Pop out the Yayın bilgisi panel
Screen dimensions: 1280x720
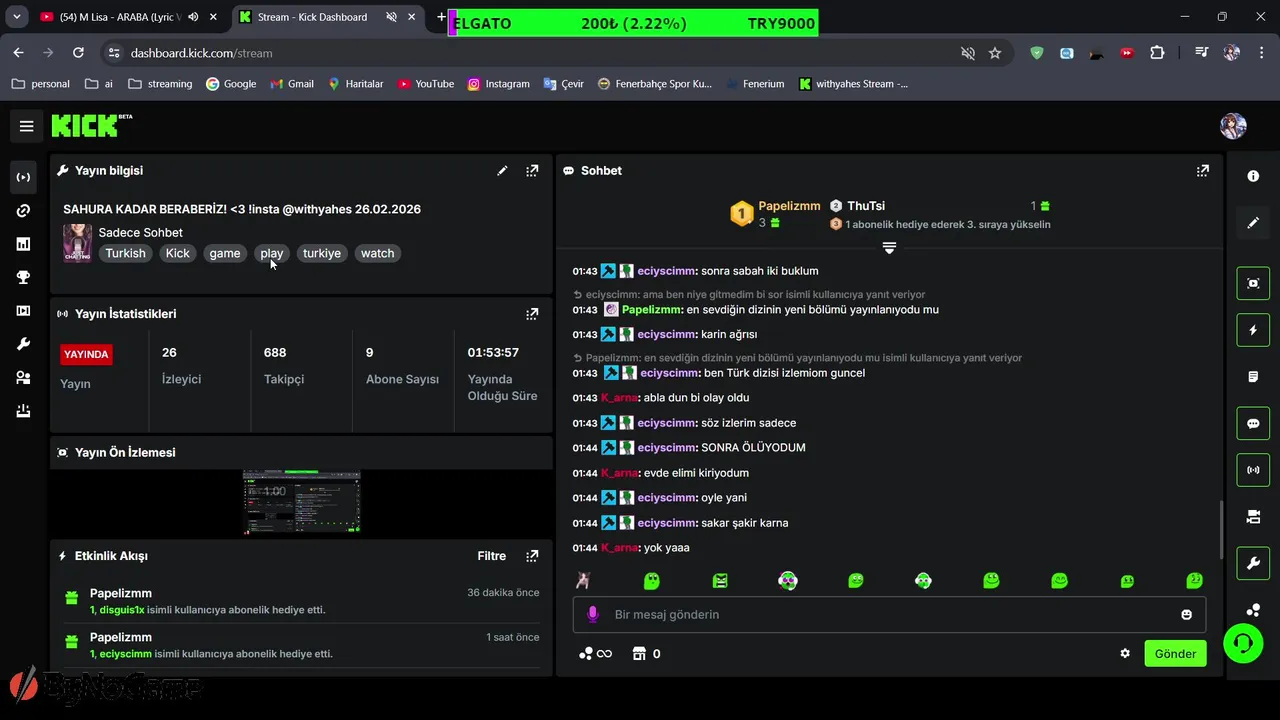coord(532,171)
